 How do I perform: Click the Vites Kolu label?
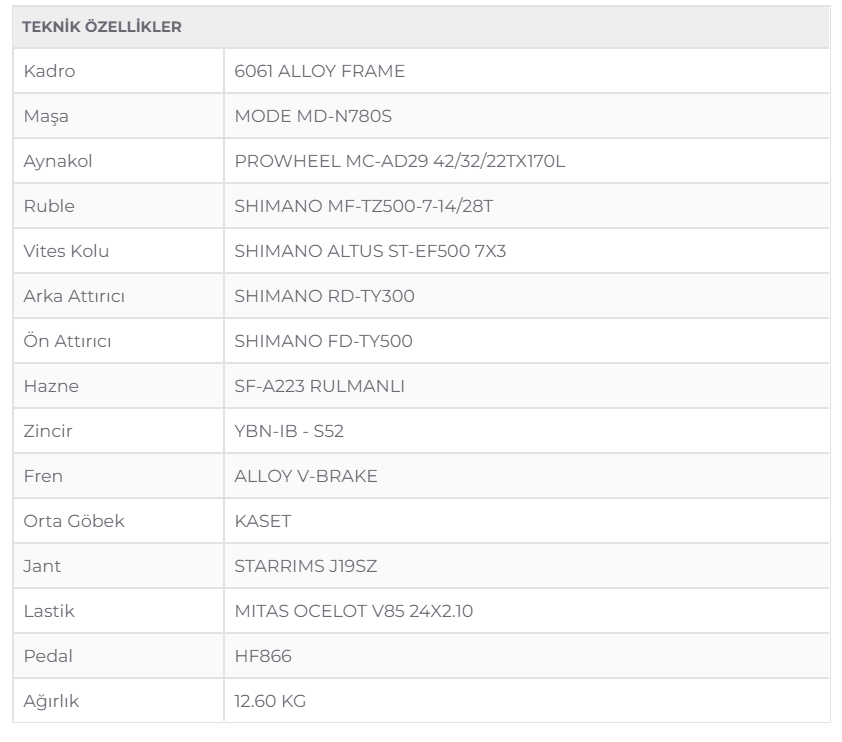[x=66, y=251]
